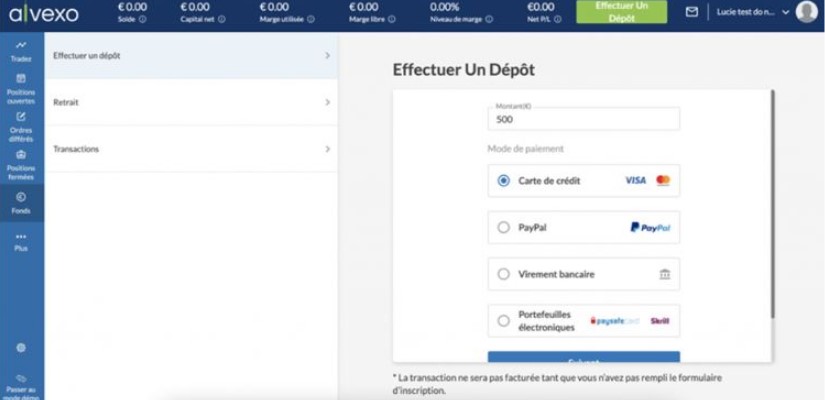The image size is (825, 400).
Task: Choose Virement bancaire radio option
Action: click(x=503, y=274)
